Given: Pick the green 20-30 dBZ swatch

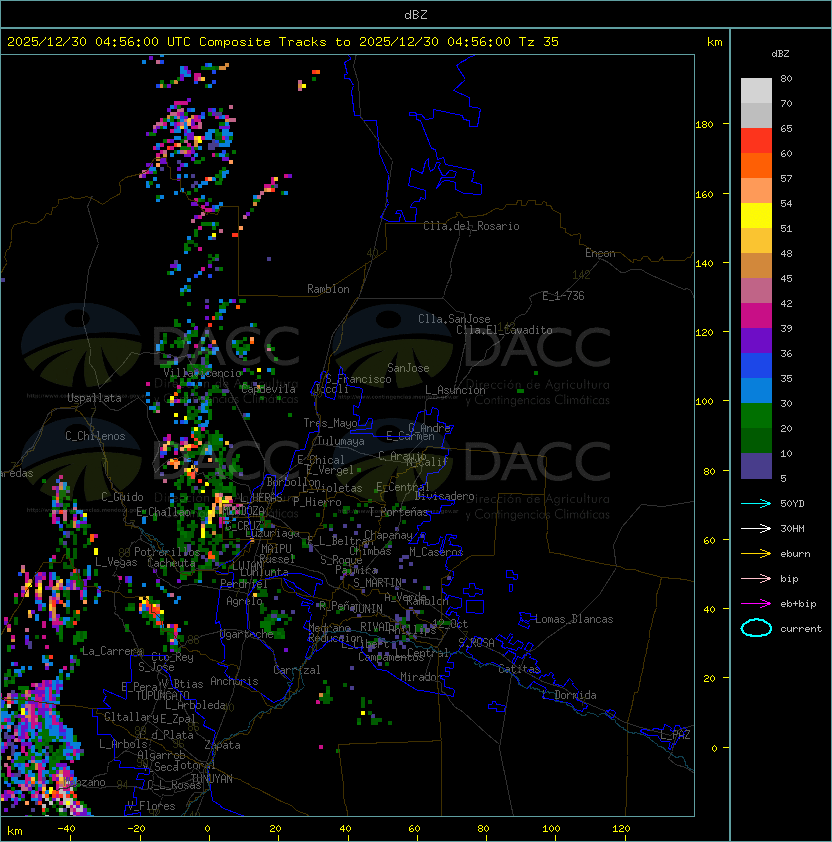Looking at the screenshot, I should 756,416.
